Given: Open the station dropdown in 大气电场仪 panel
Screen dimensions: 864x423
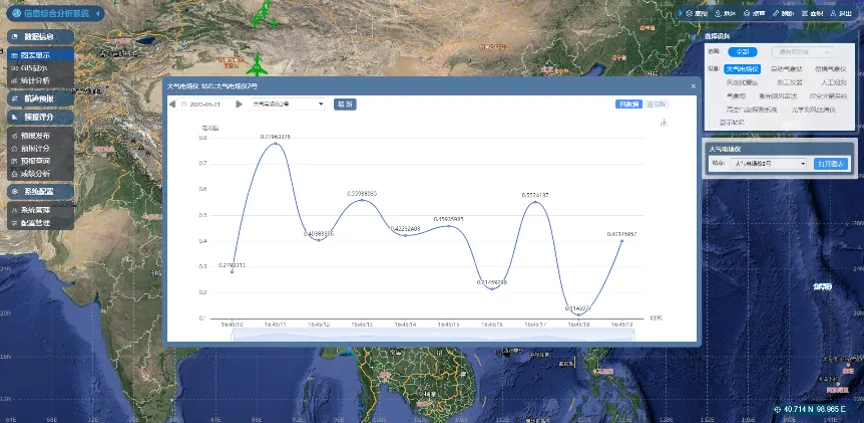Looking at the screenshot, I should pyautogui.click(x=768, y=163).
